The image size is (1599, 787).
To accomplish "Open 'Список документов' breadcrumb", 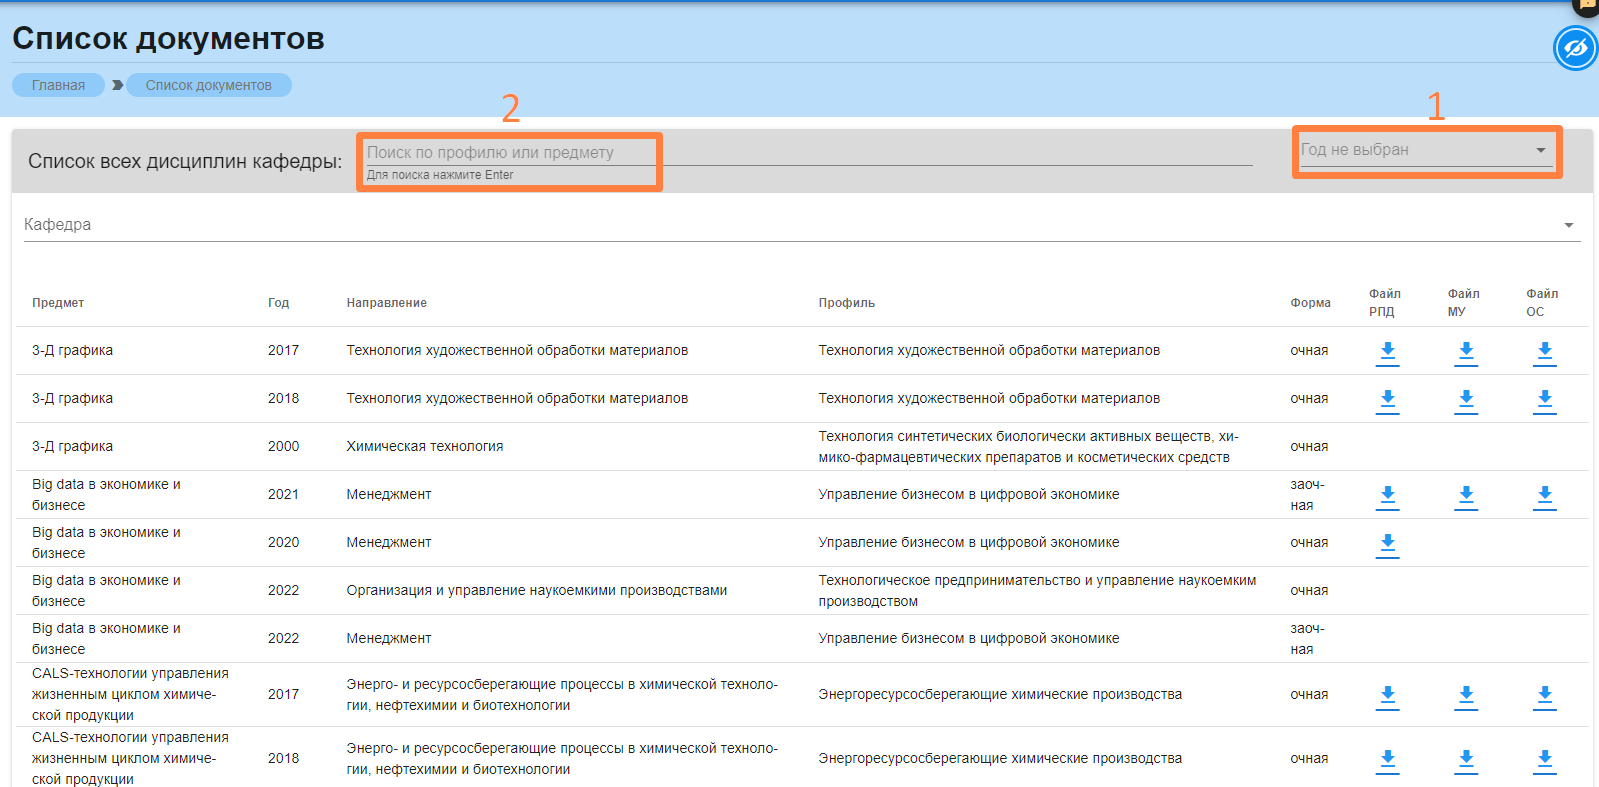I will [x=208, y=85].
